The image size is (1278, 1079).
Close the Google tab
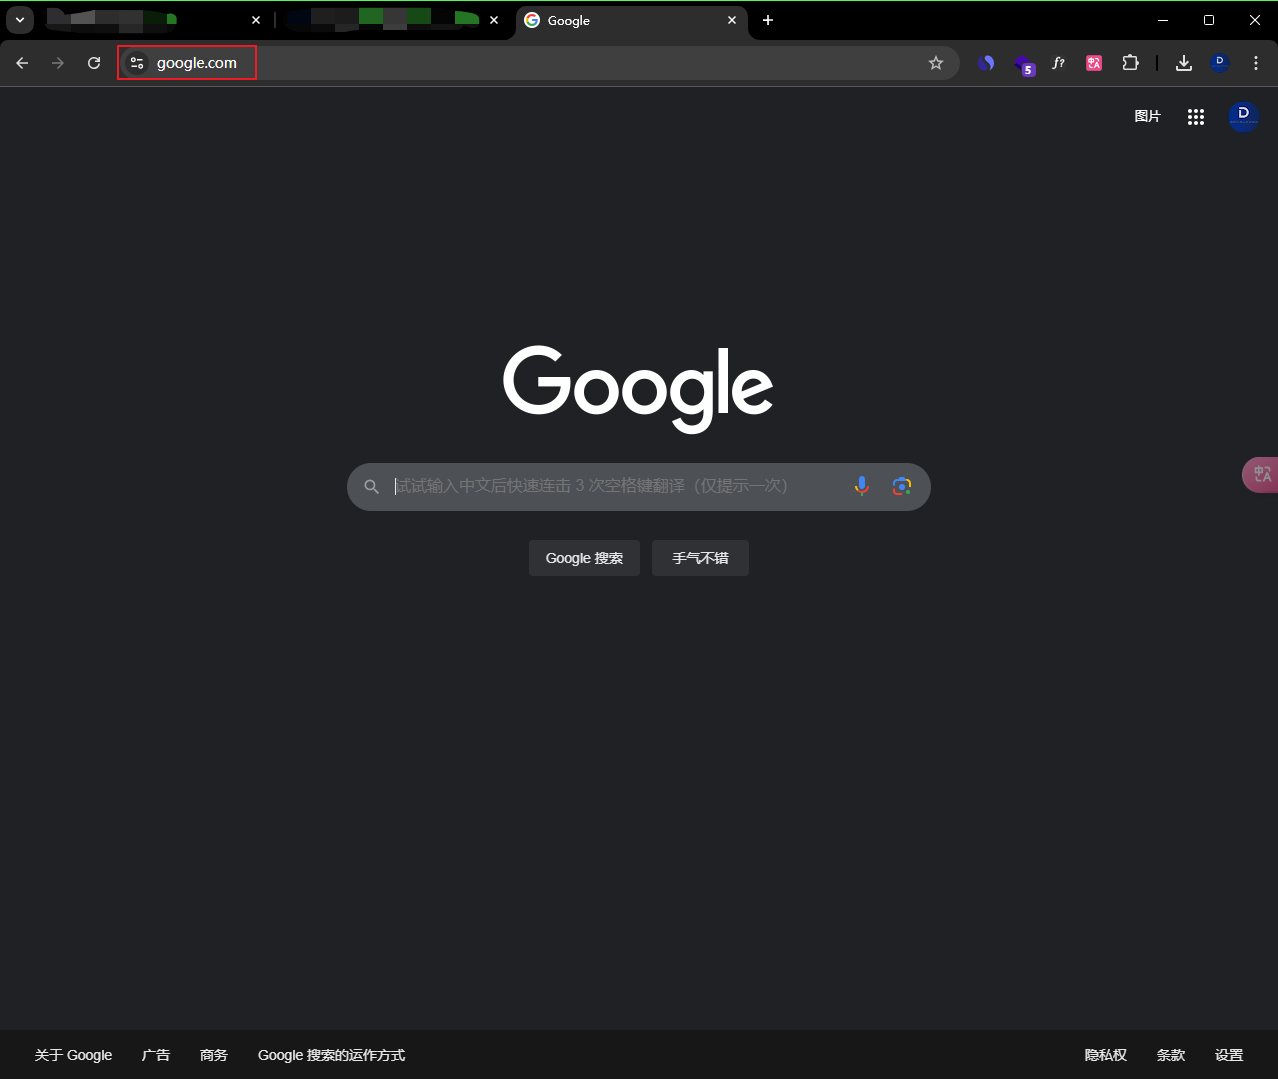732,20
